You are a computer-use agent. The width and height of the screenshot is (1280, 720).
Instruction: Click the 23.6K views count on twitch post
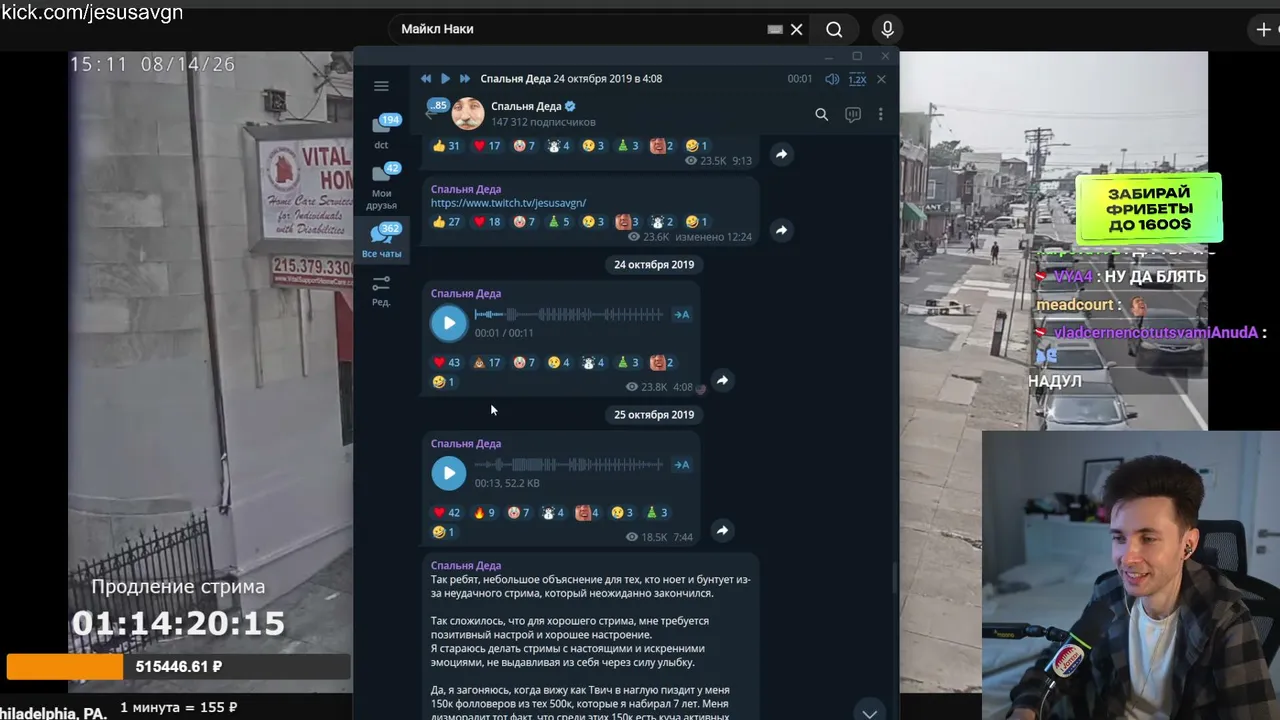point(649,237)
